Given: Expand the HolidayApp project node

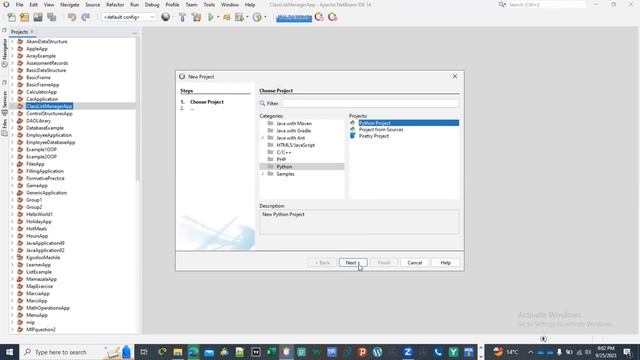Looking at the screenshot, I should coord(12,221).
